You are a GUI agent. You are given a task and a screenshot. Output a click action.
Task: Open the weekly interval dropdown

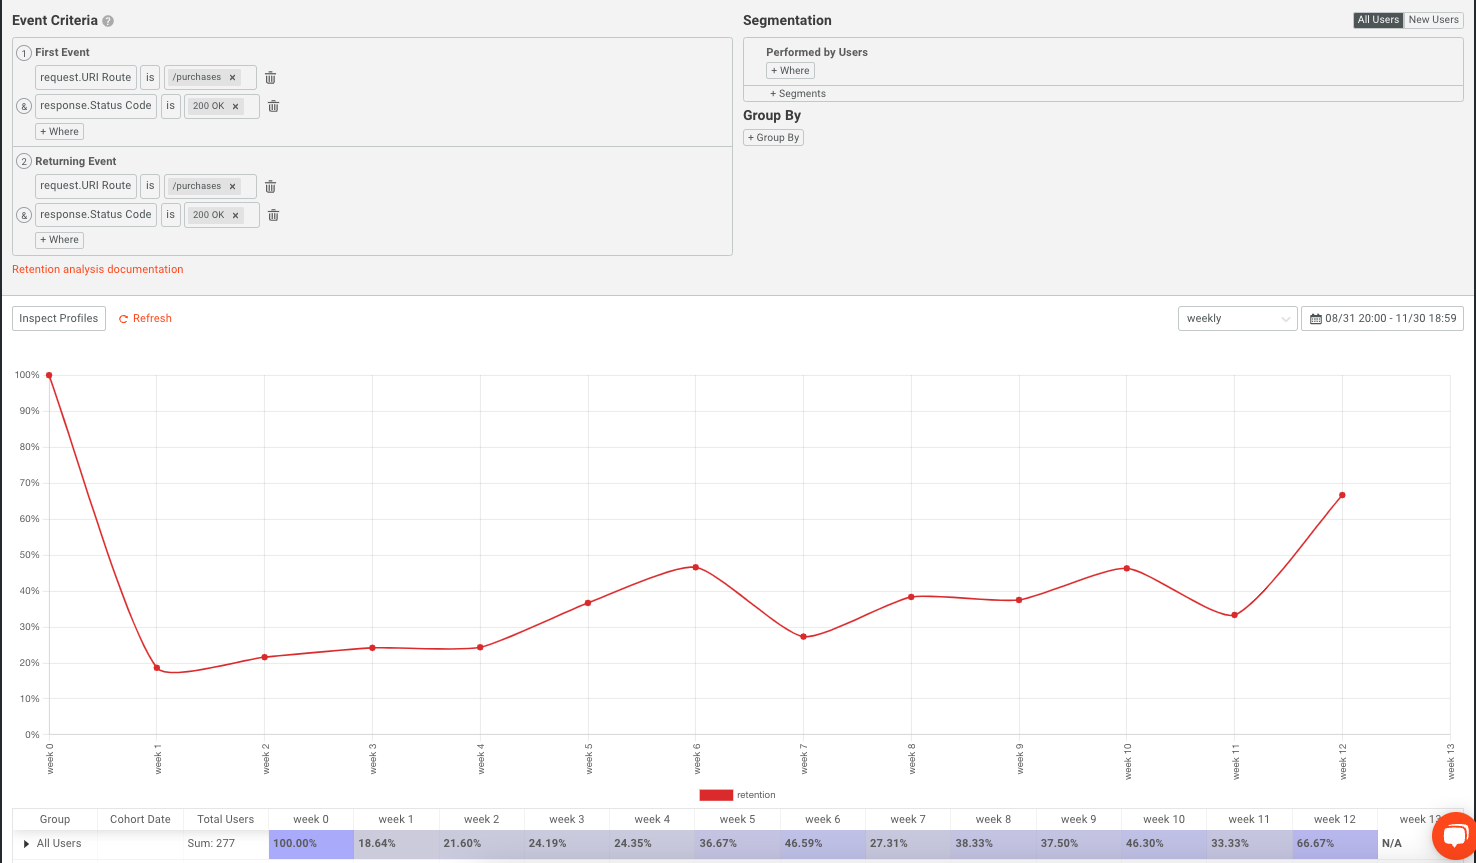click(1237, 318)
